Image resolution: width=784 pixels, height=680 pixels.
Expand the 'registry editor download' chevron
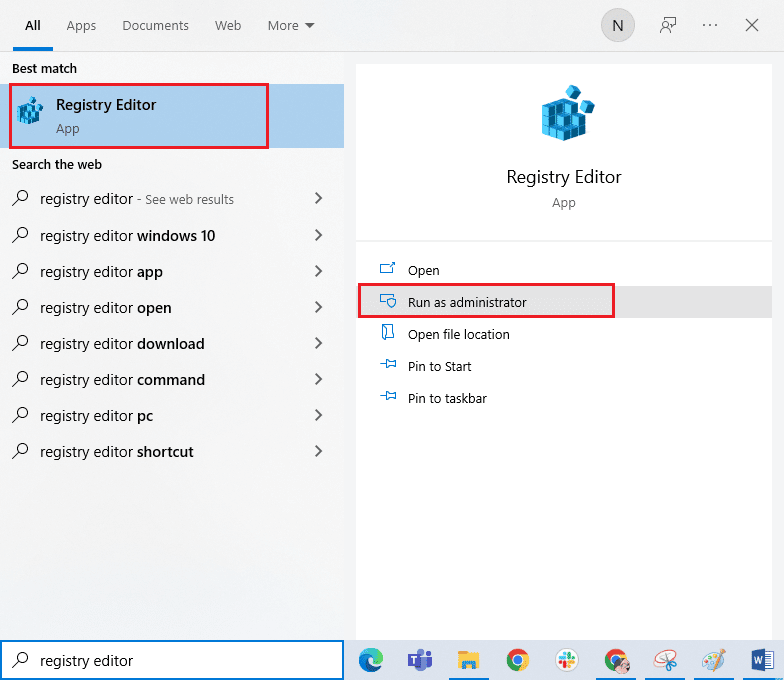318,343
